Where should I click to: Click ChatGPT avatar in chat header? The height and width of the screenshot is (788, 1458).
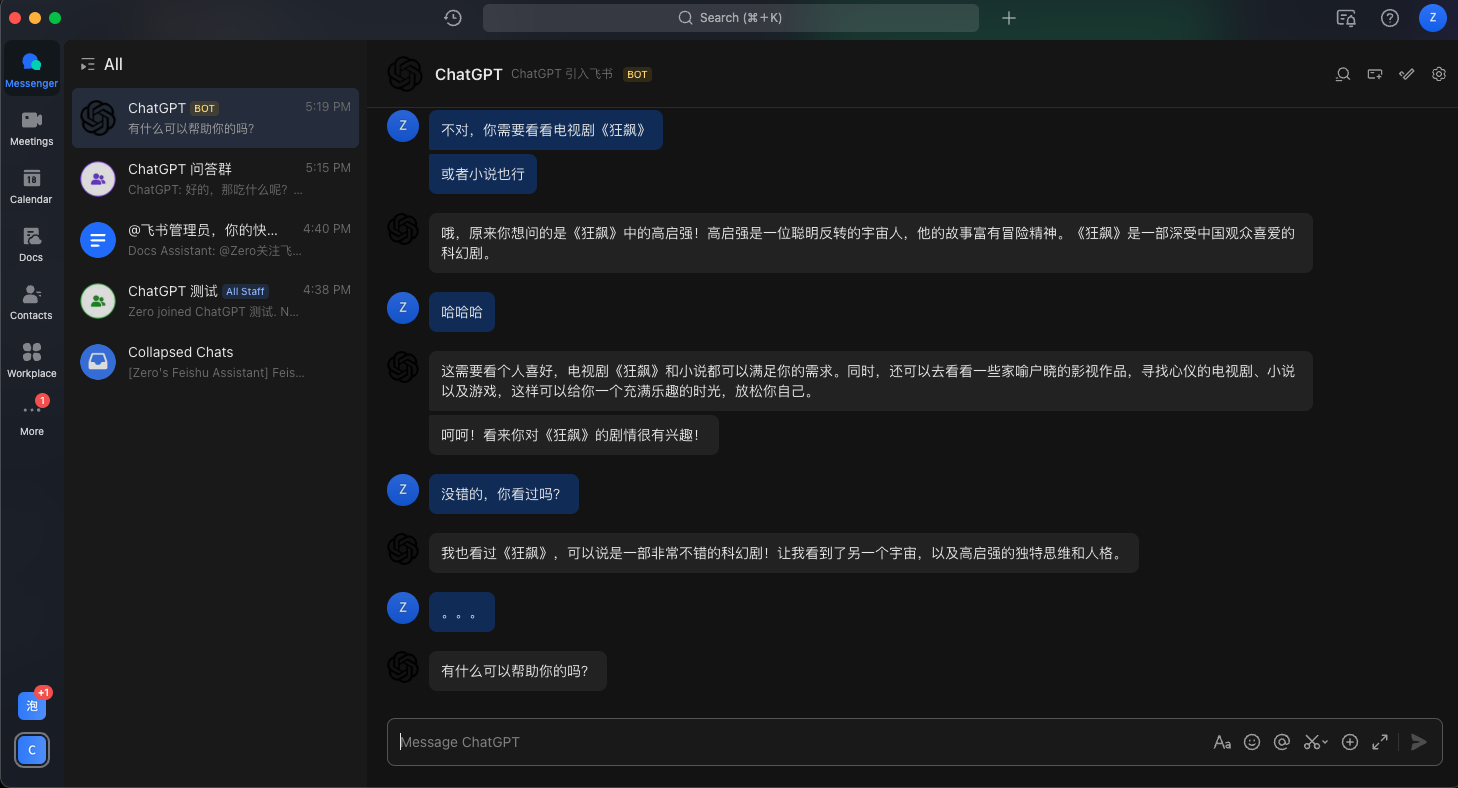point(405,74)
